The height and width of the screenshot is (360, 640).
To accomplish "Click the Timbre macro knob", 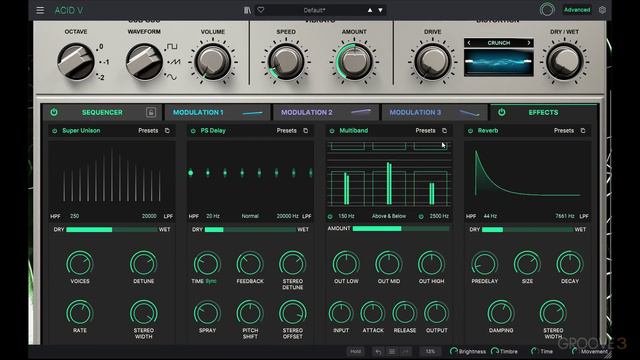I will click(x=495, y=351).
